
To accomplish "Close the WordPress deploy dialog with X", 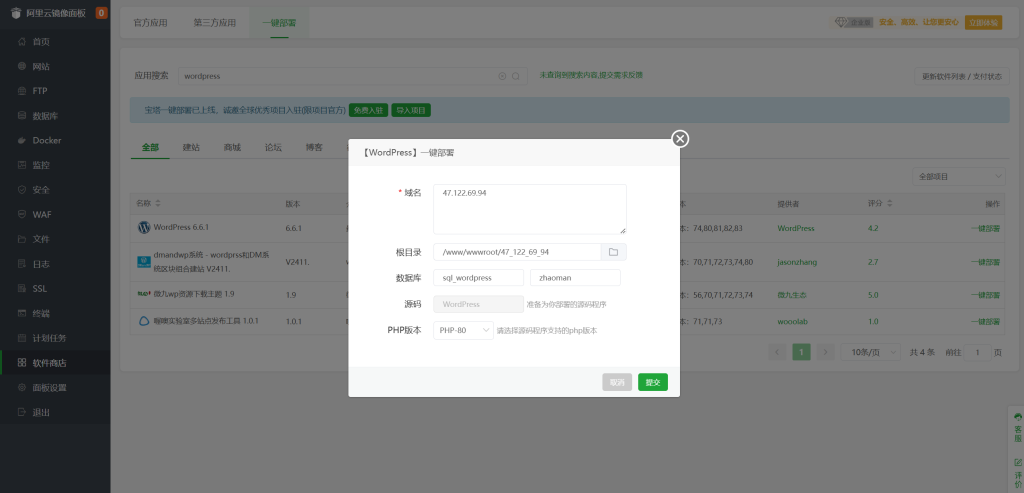I will [680, 138].
